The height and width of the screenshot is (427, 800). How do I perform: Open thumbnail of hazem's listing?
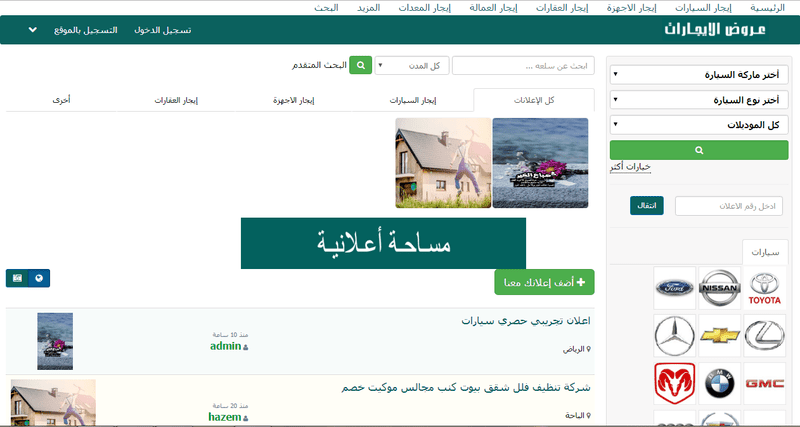pyautogui.click(x=53, y=403)
